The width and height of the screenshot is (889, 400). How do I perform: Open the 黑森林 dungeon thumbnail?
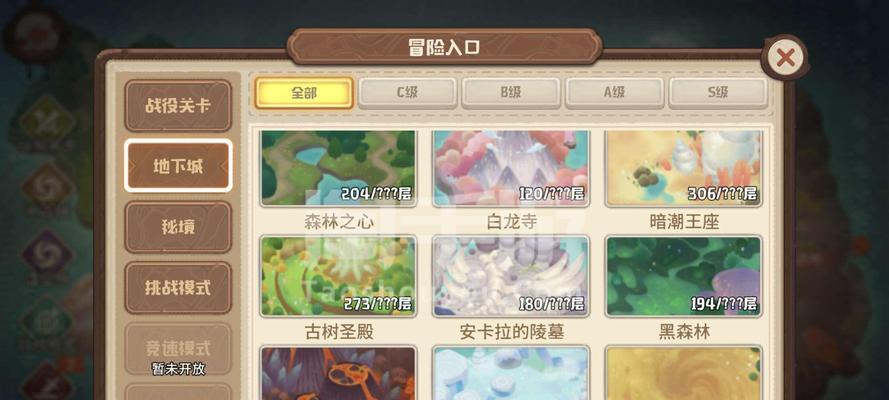pos(684,276)
